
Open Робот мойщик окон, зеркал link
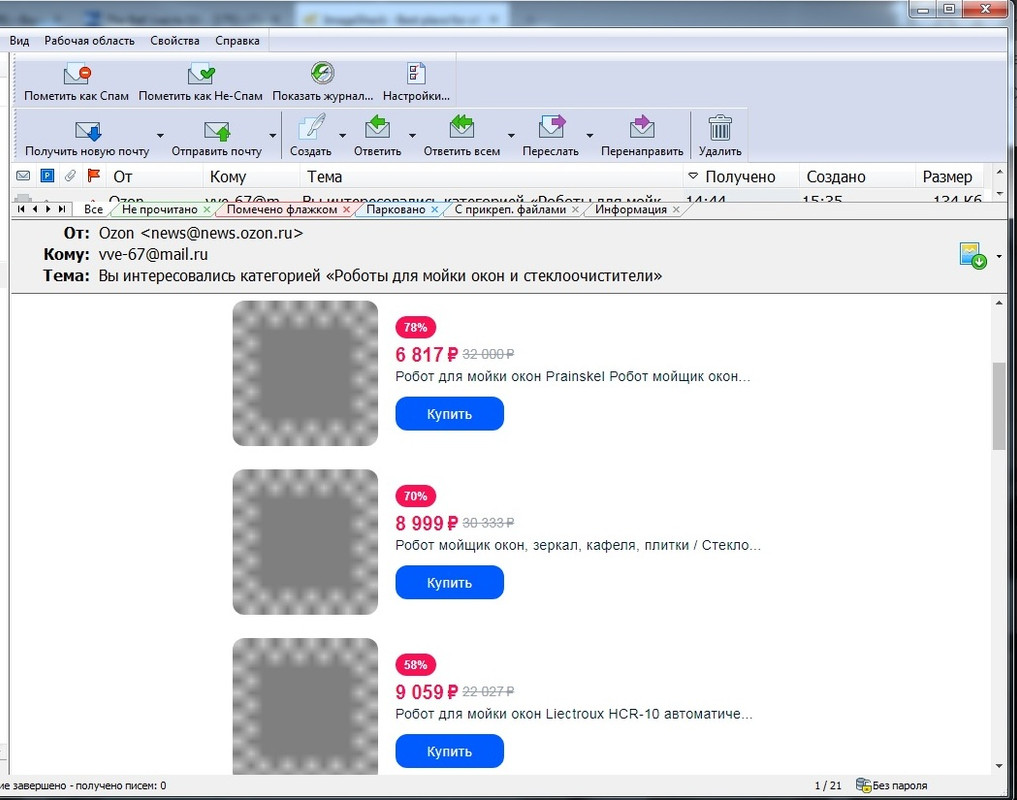578,545
